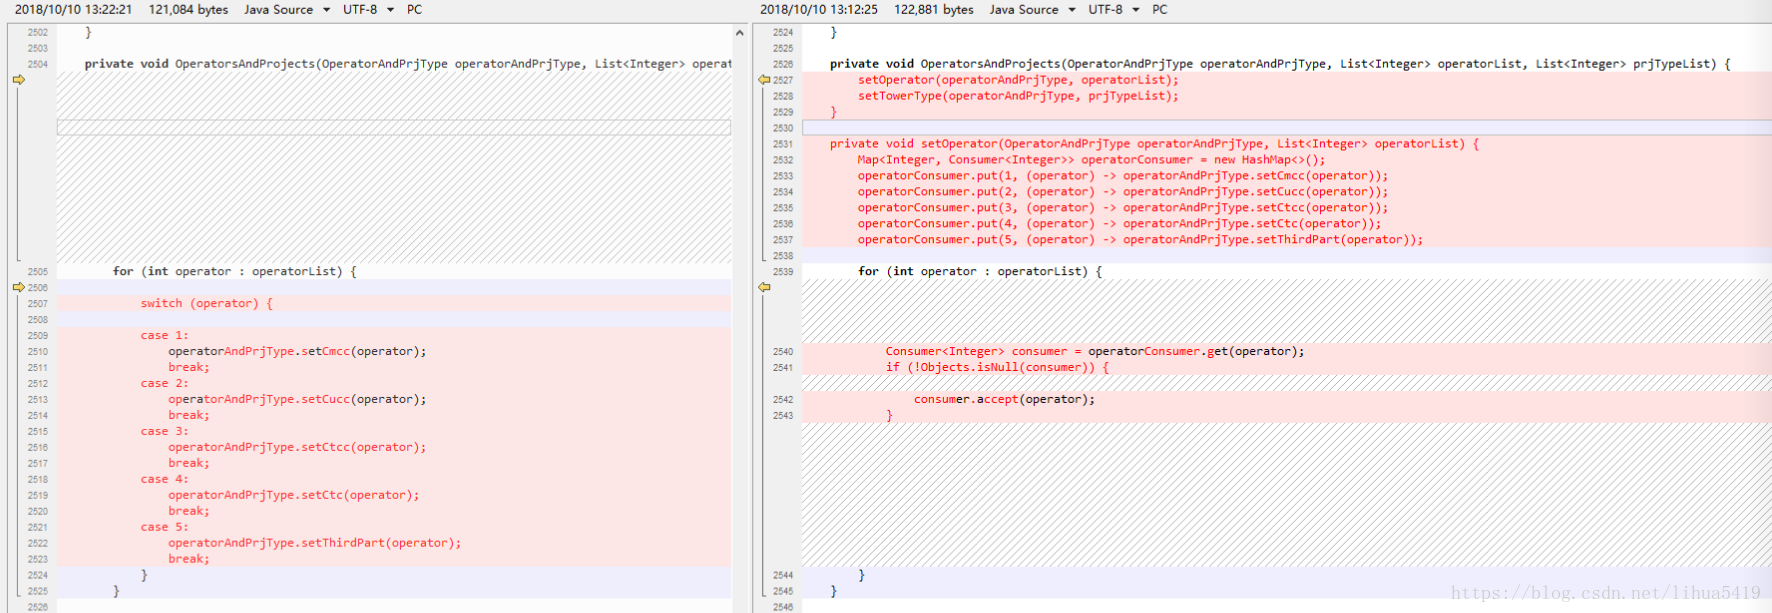Click the left pane scroll-up arrow
Viewport: 1772px width, 613px height.
(x=739, y=33)
